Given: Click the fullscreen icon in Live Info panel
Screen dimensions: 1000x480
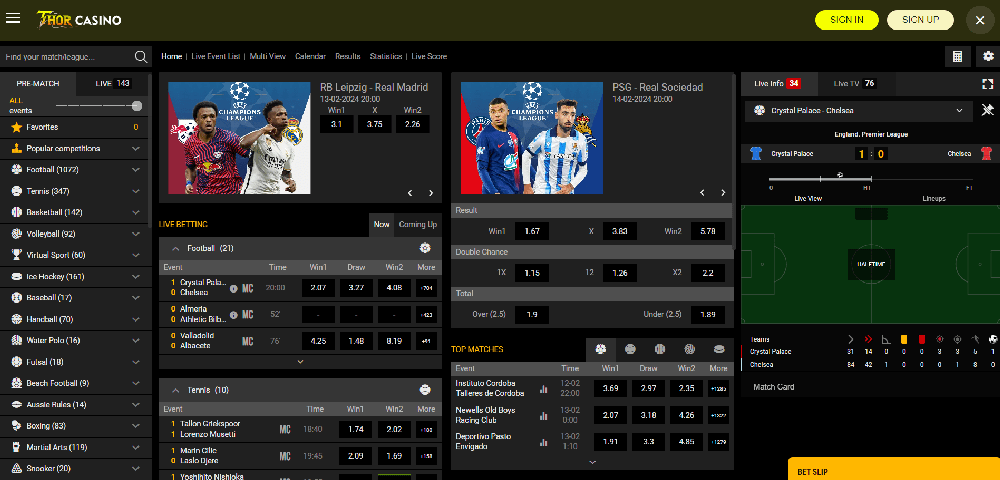Looking at the screenshot, I should (988, 84).
